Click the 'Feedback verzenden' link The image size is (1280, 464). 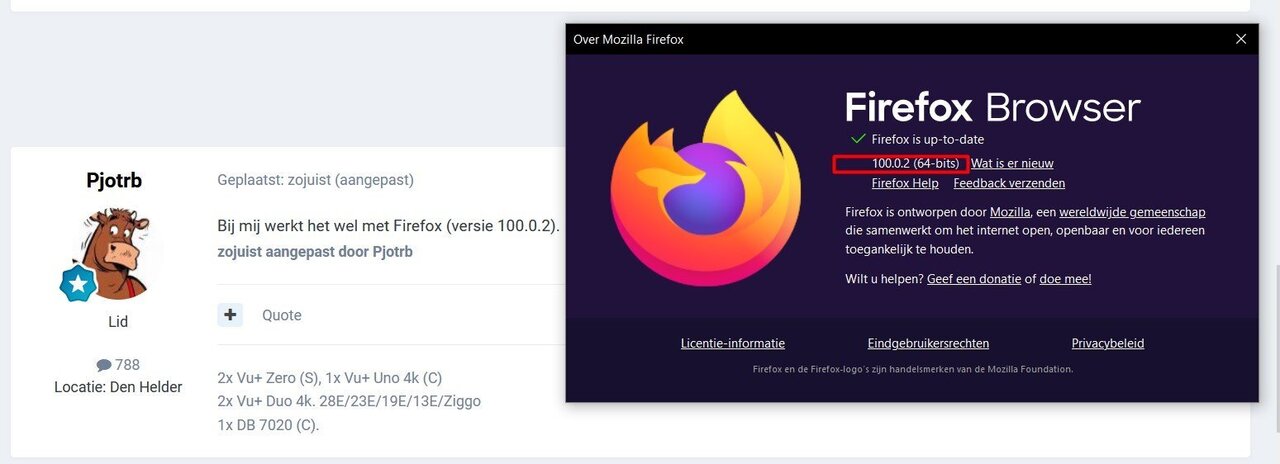coord(1009,183)
